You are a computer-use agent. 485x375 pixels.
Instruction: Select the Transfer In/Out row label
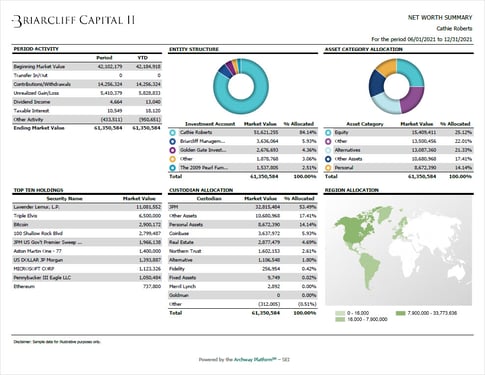(x=31, y=75)
